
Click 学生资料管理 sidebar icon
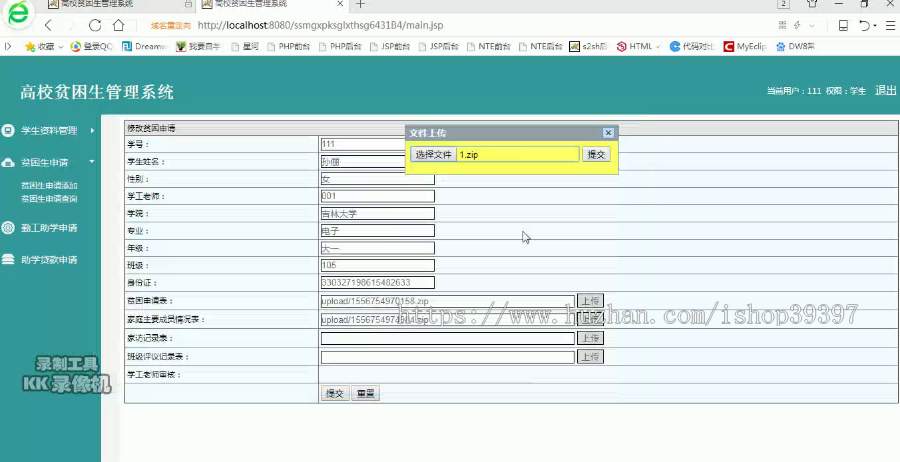(x=8, y=130)
